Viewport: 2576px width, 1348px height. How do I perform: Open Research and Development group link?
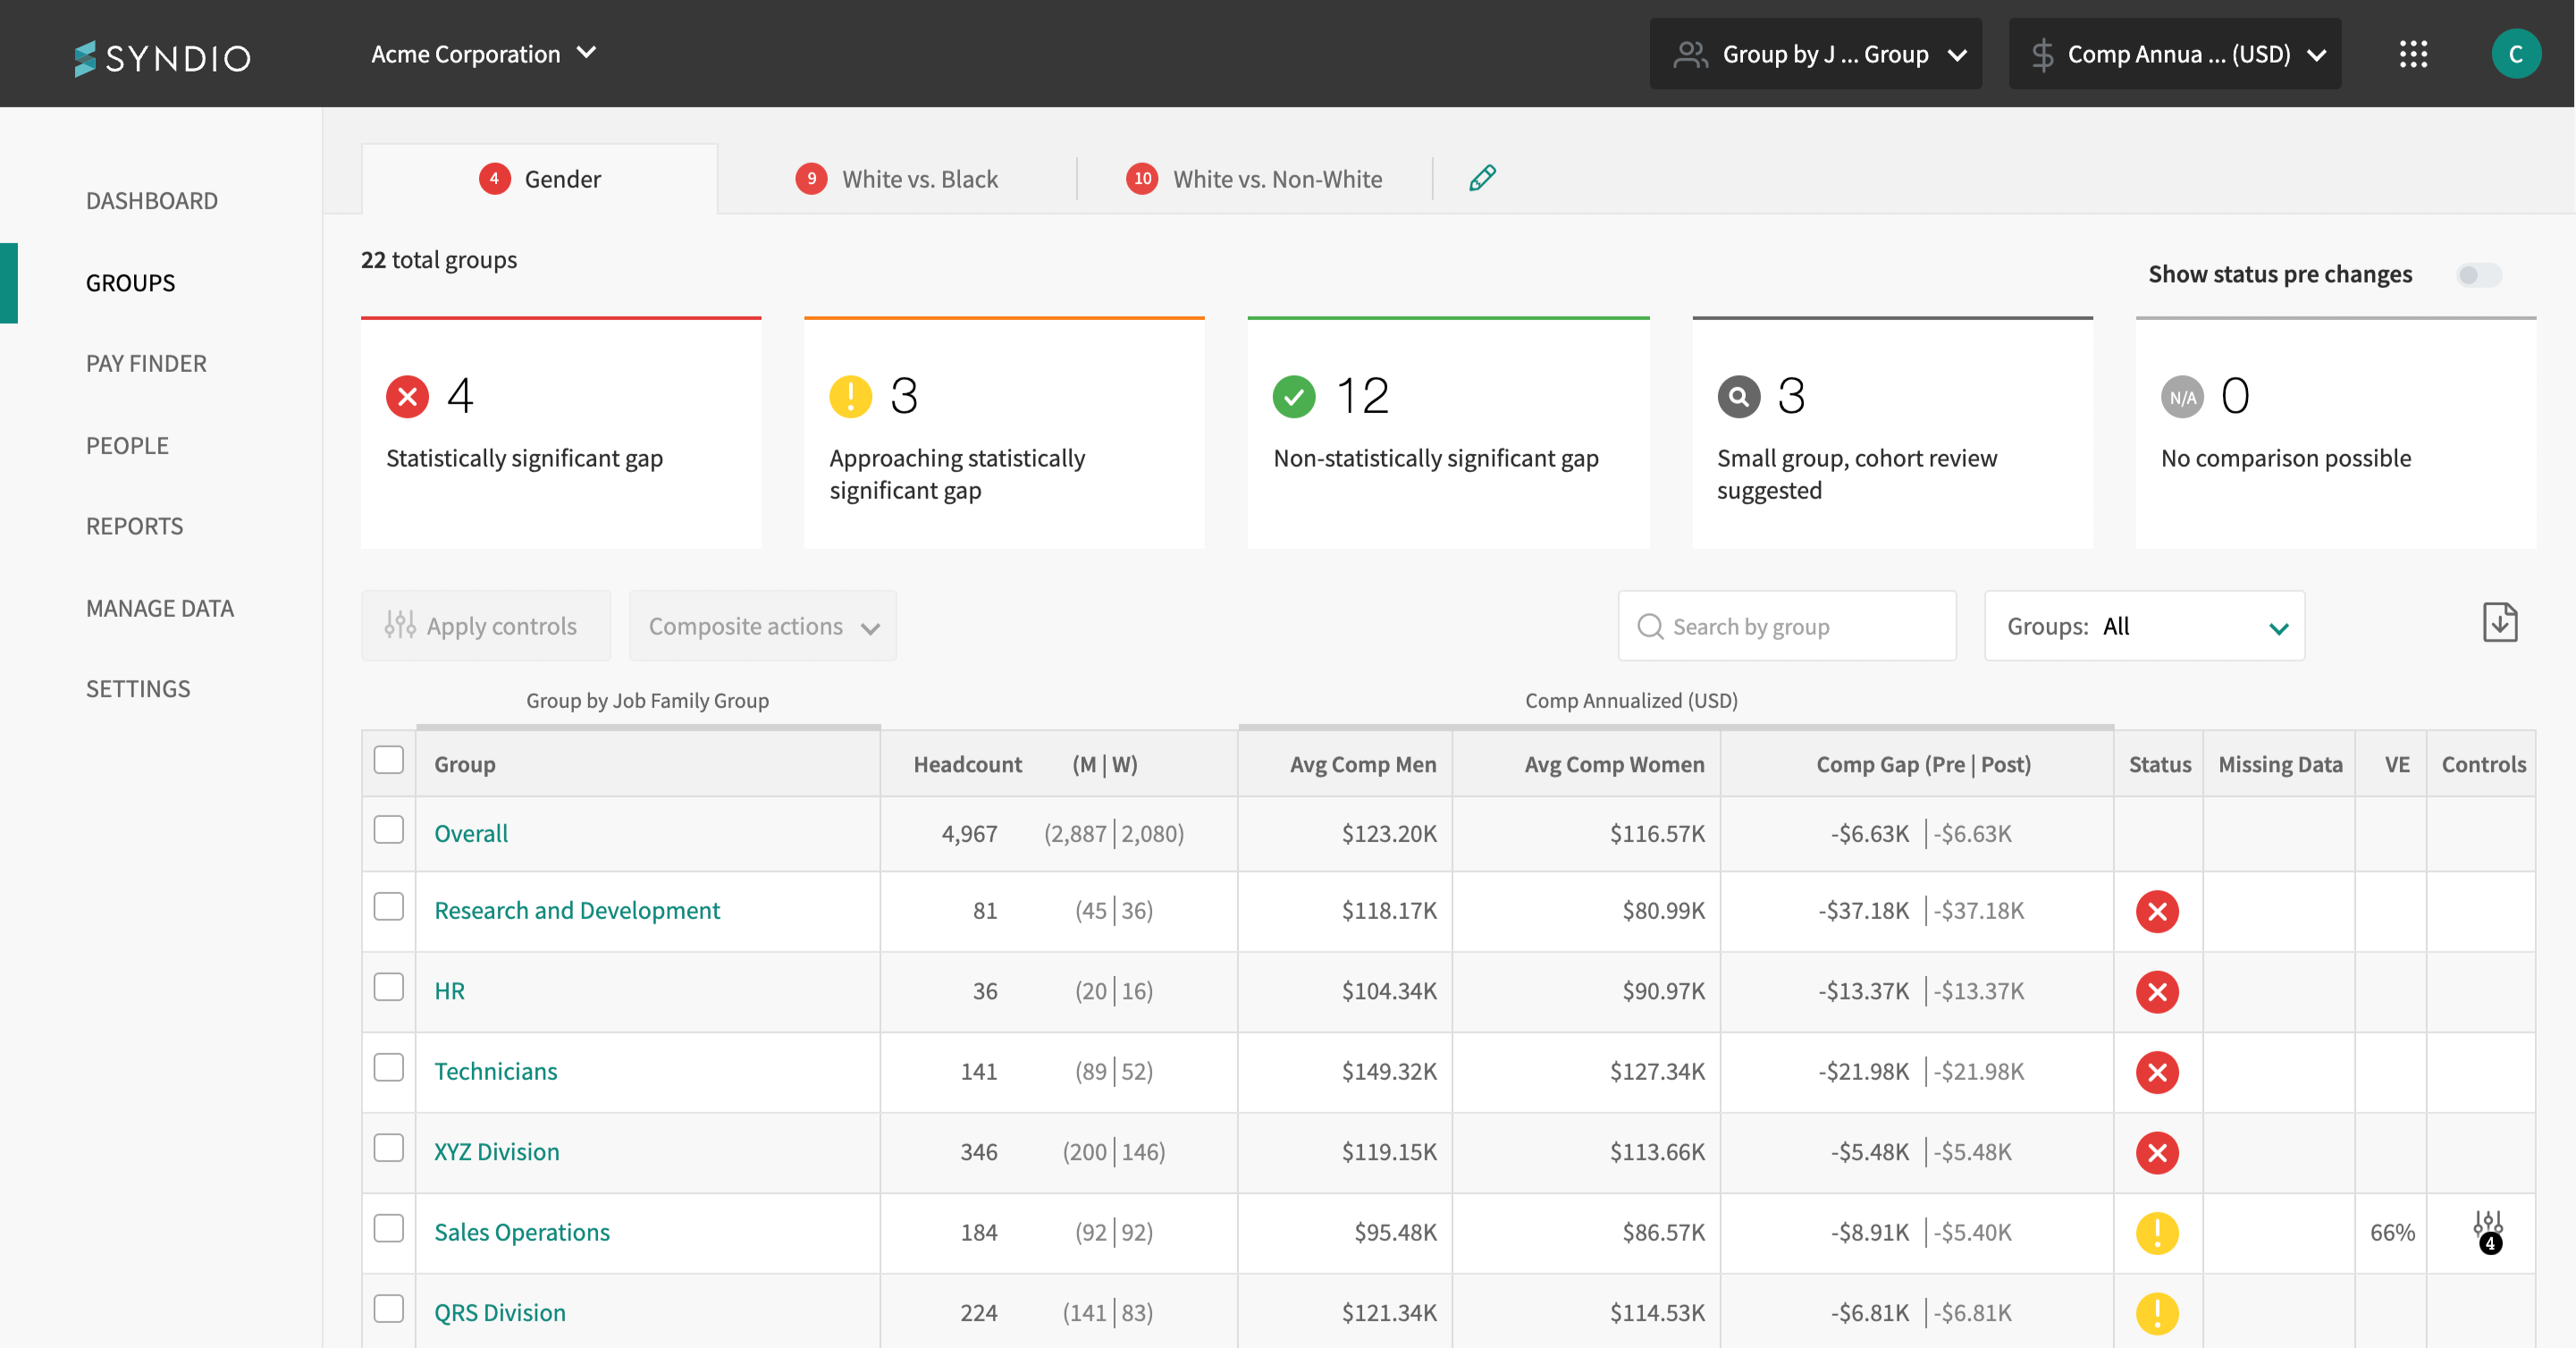pyautogui.click(x=576, y=910)
